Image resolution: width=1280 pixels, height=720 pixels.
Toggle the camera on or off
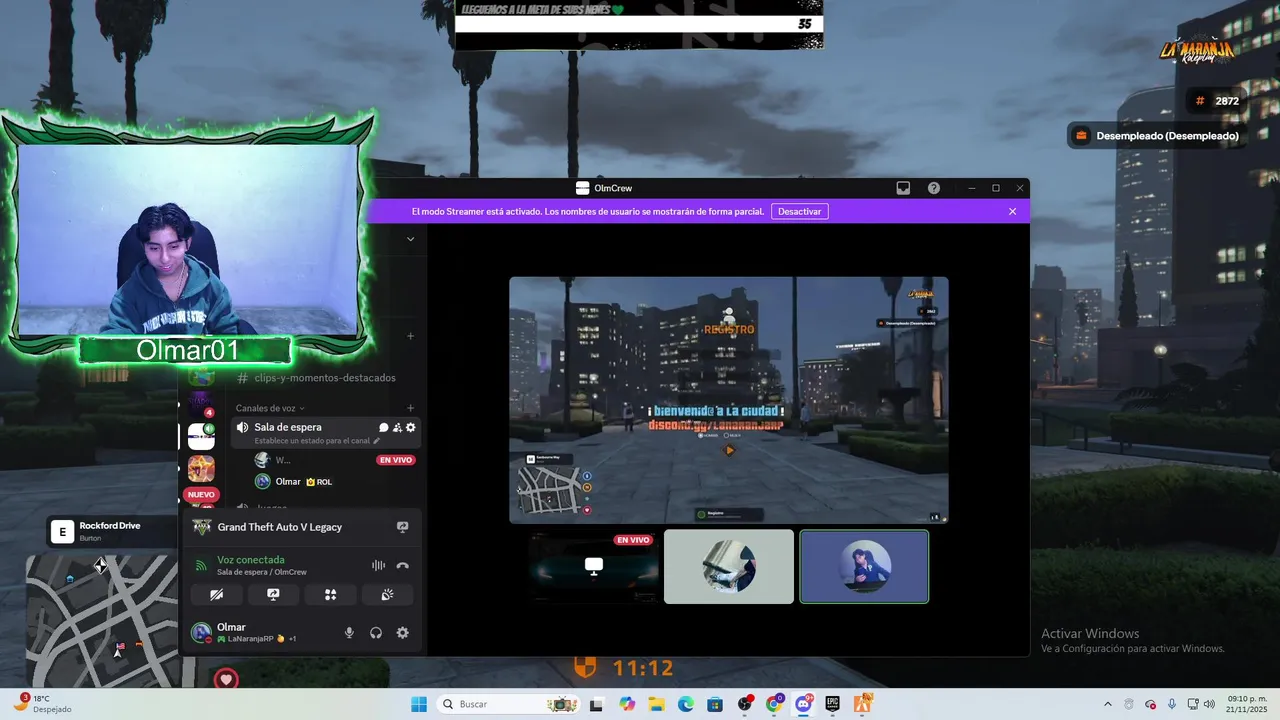(216, 594)
